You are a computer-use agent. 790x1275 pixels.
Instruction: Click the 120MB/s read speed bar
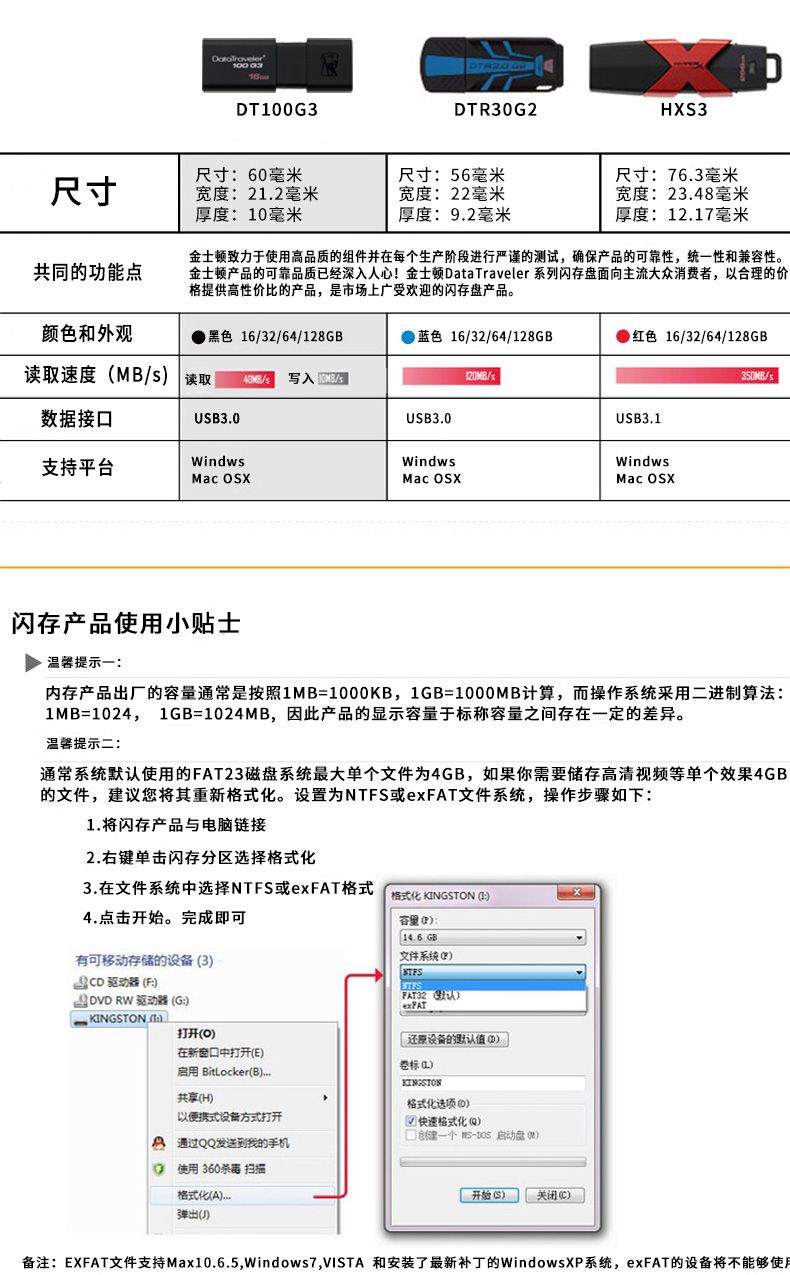click(451, 376)
